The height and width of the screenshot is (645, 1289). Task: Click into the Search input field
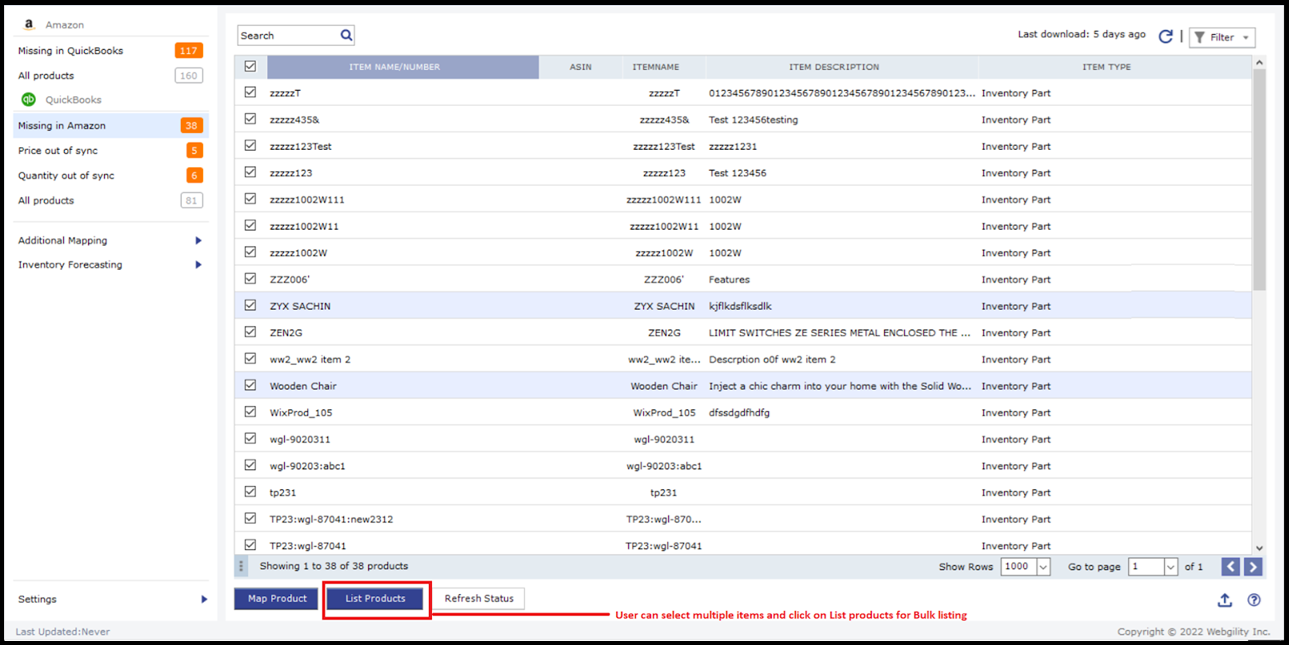point(287,36)
